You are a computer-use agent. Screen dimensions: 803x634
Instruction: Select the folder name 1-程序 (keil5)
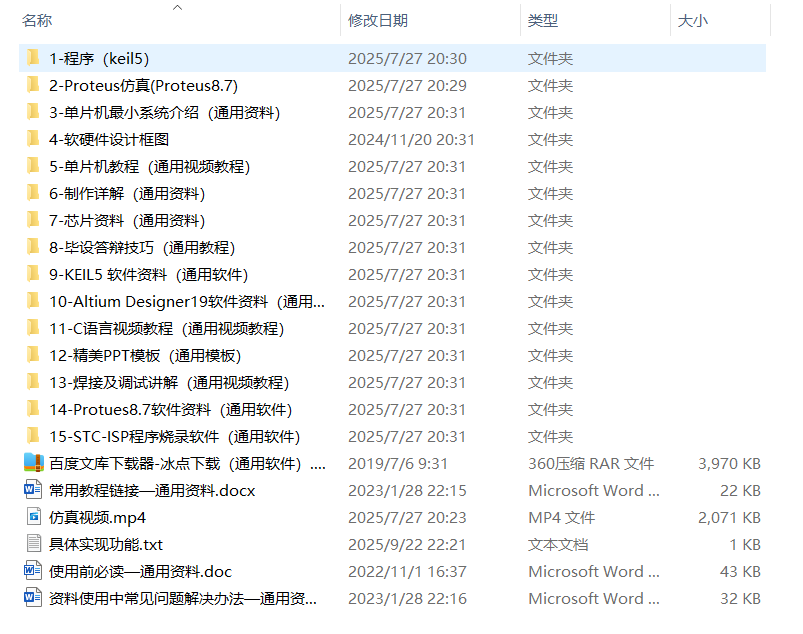pos(99,58)
